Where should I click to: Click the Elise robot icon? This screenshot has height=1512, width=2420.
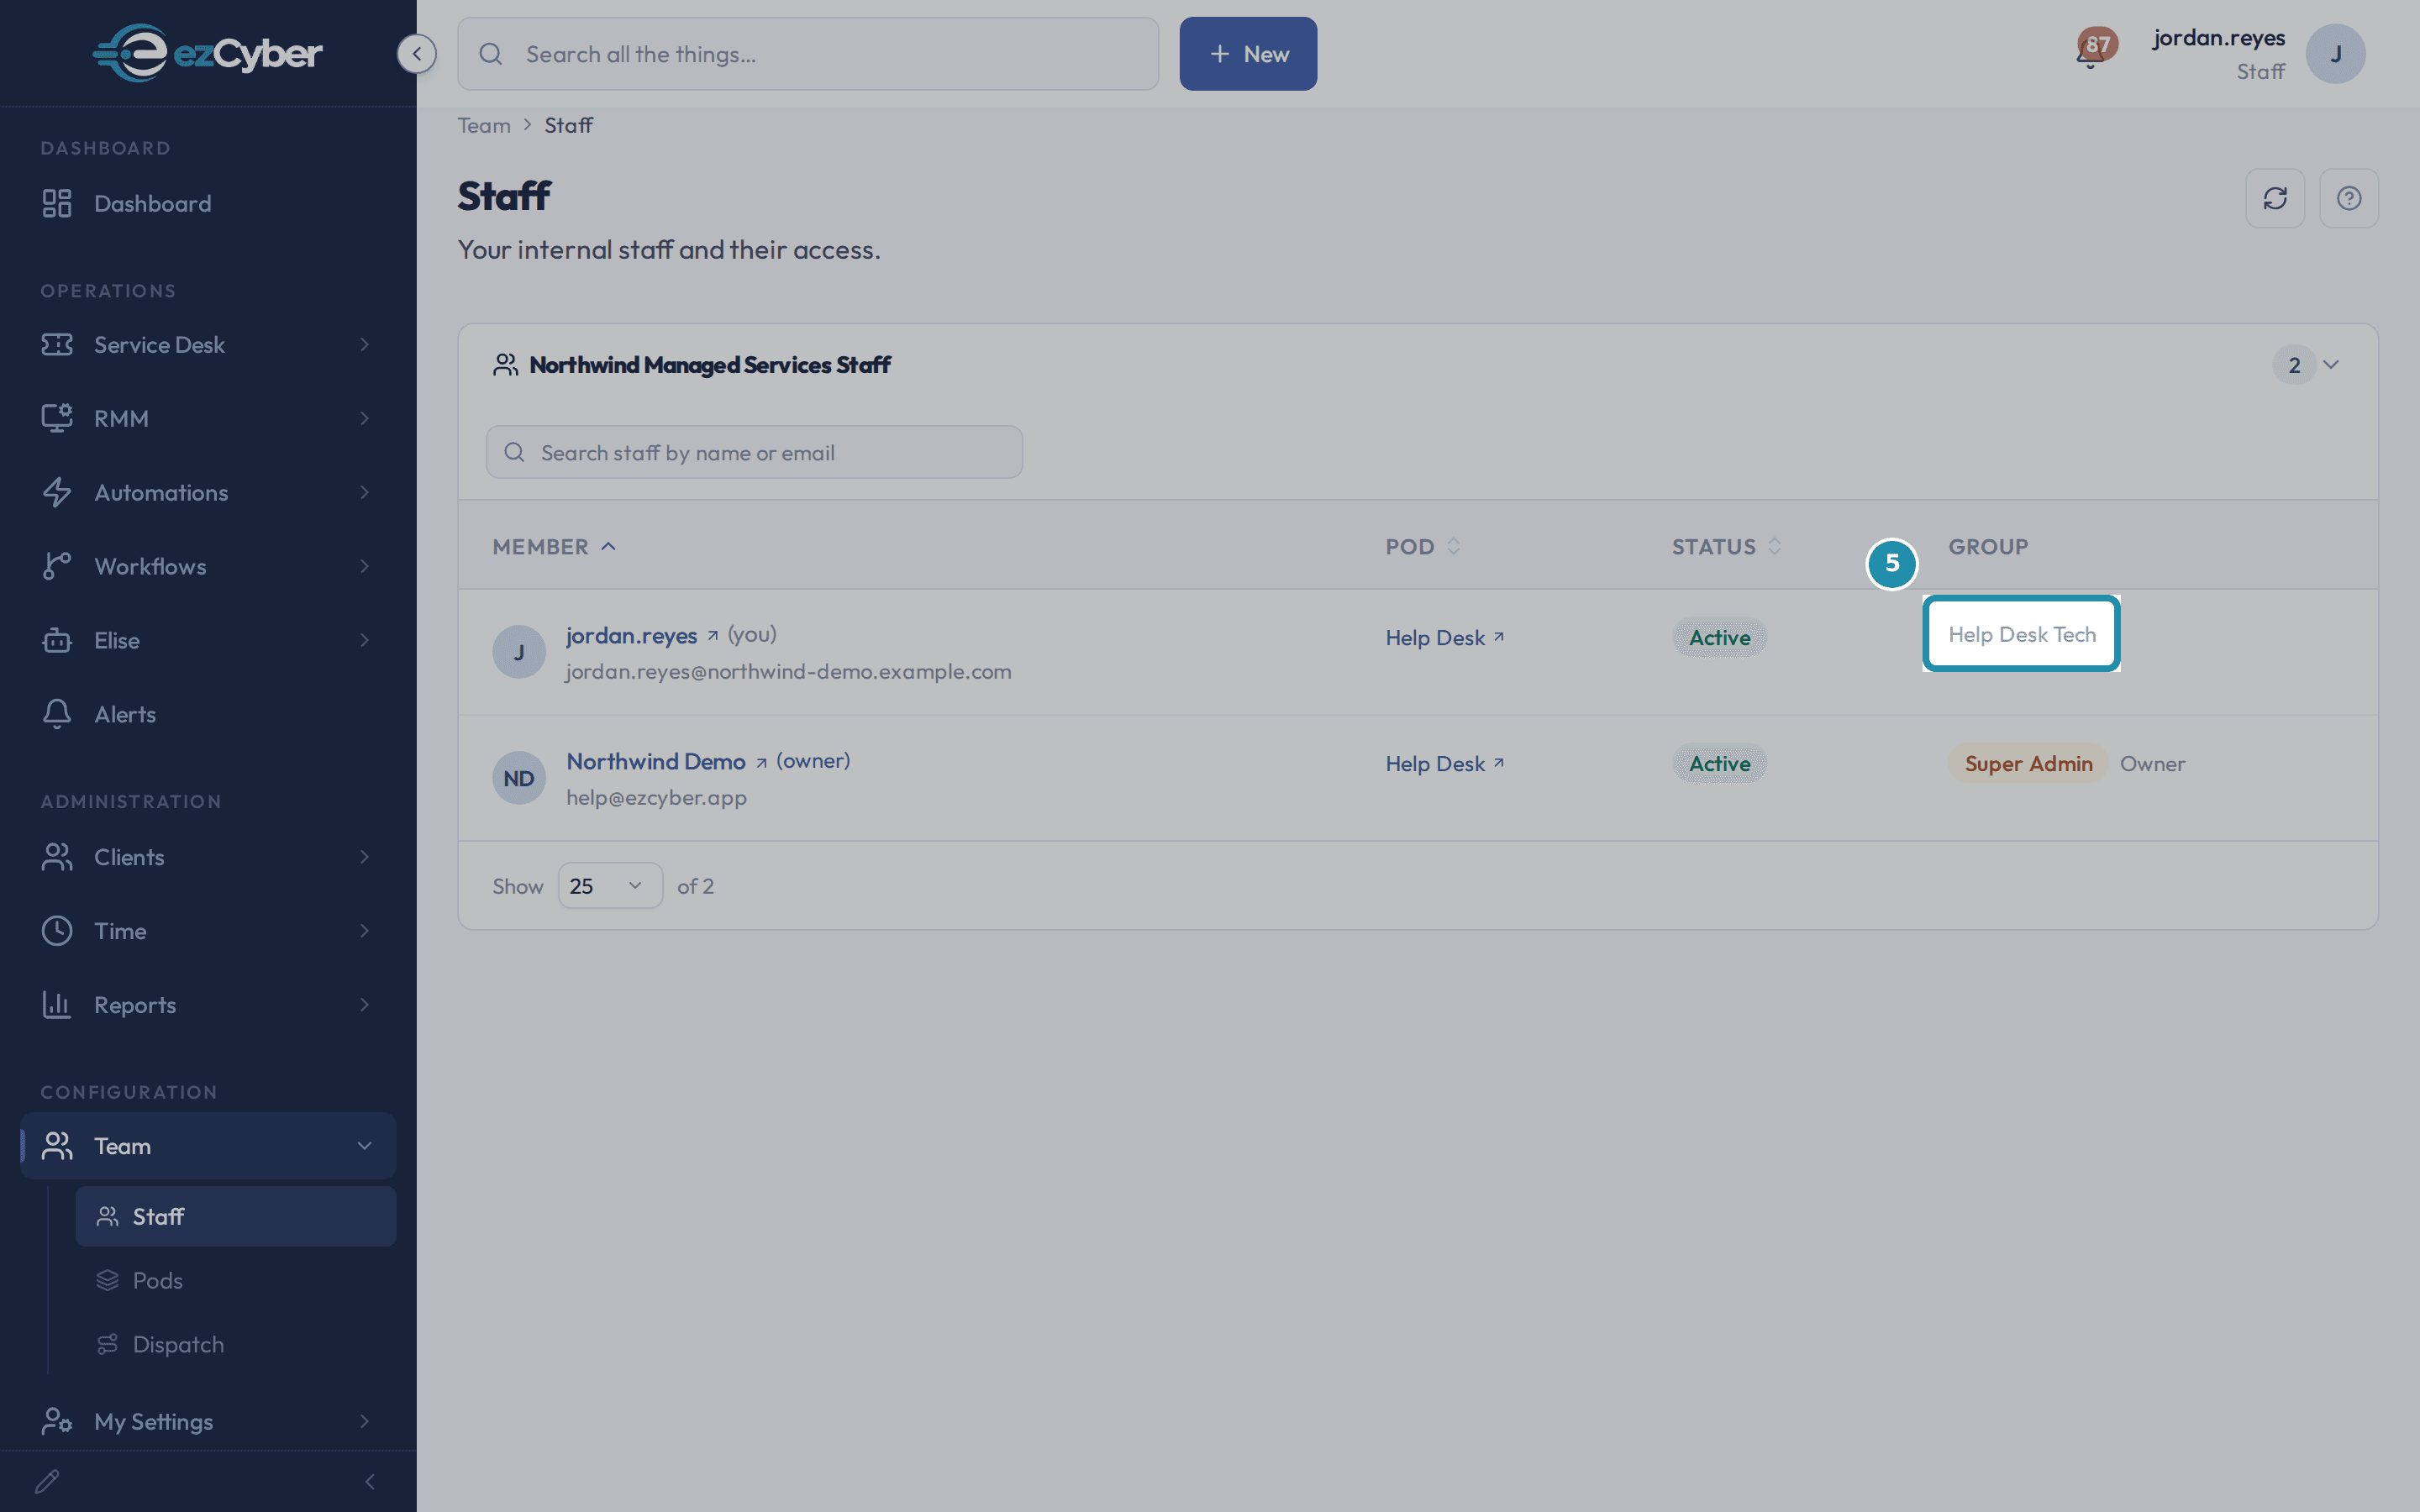57,640
